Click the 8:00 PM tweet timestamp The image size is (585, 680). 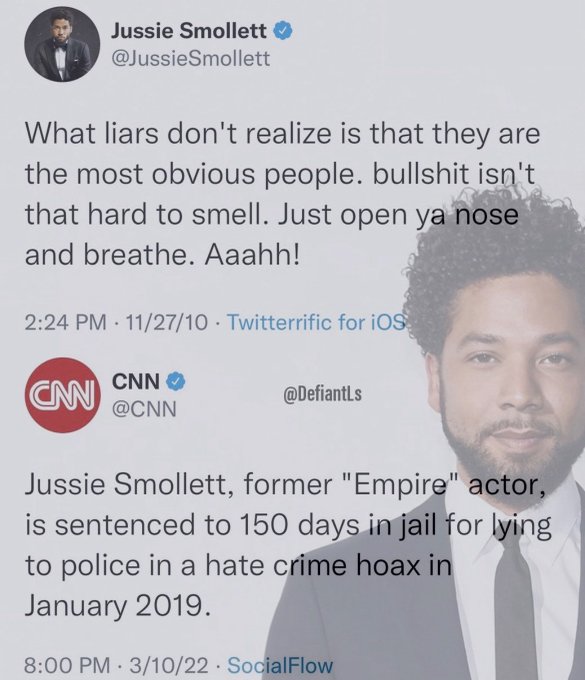coord(66,665)
